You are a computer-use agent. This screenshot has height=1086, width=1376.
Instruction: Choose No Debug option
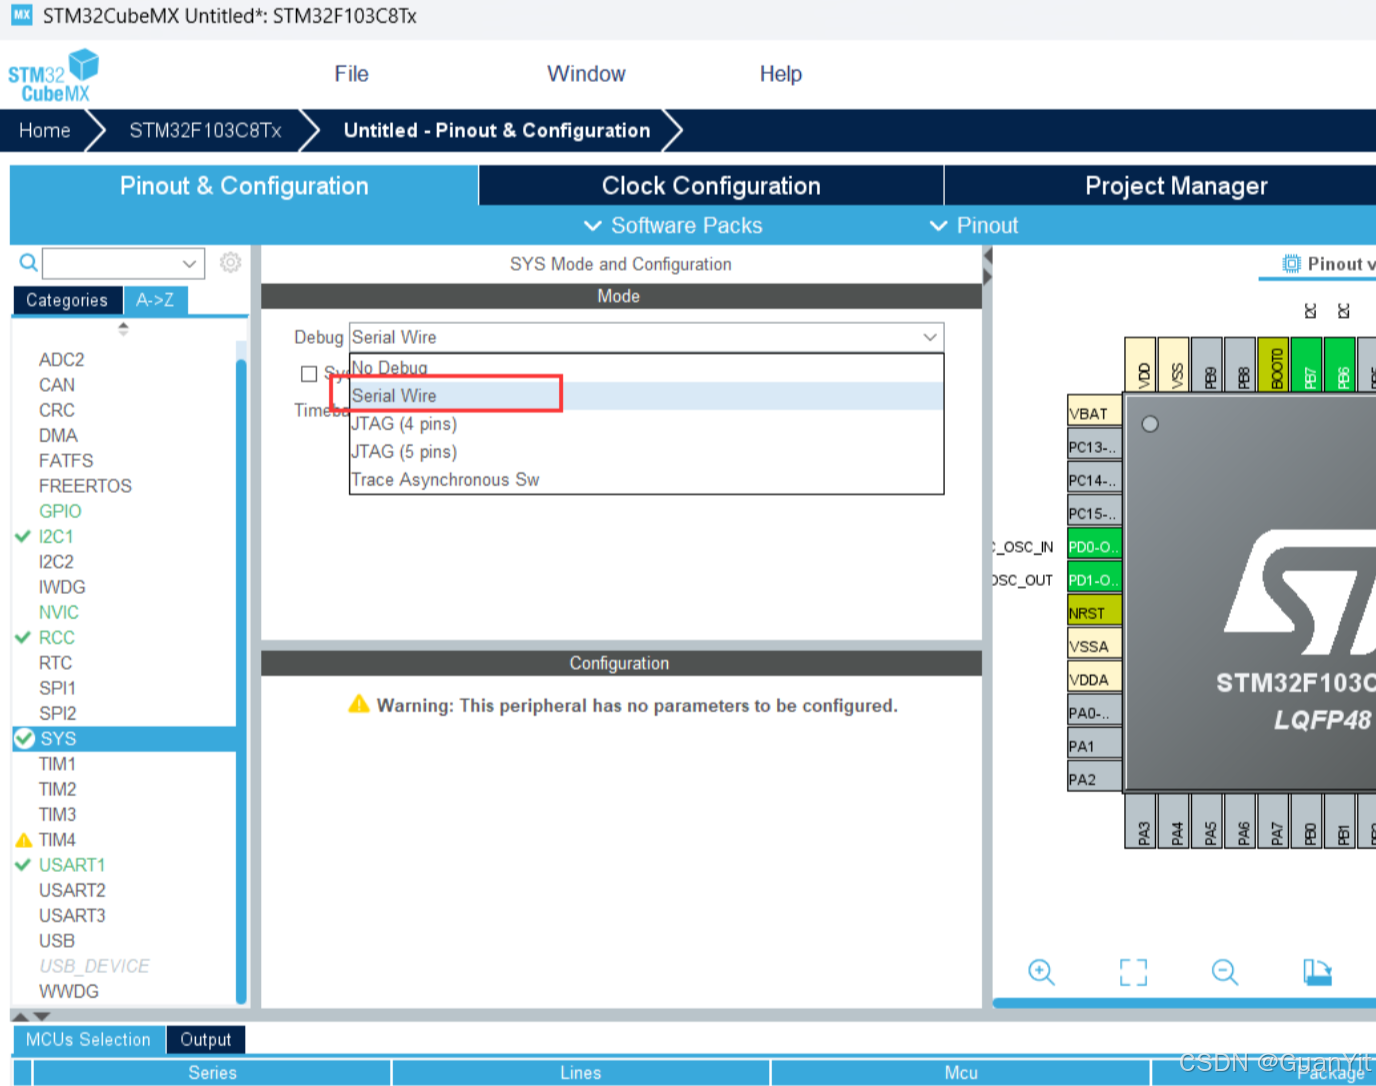coord(646,368)
